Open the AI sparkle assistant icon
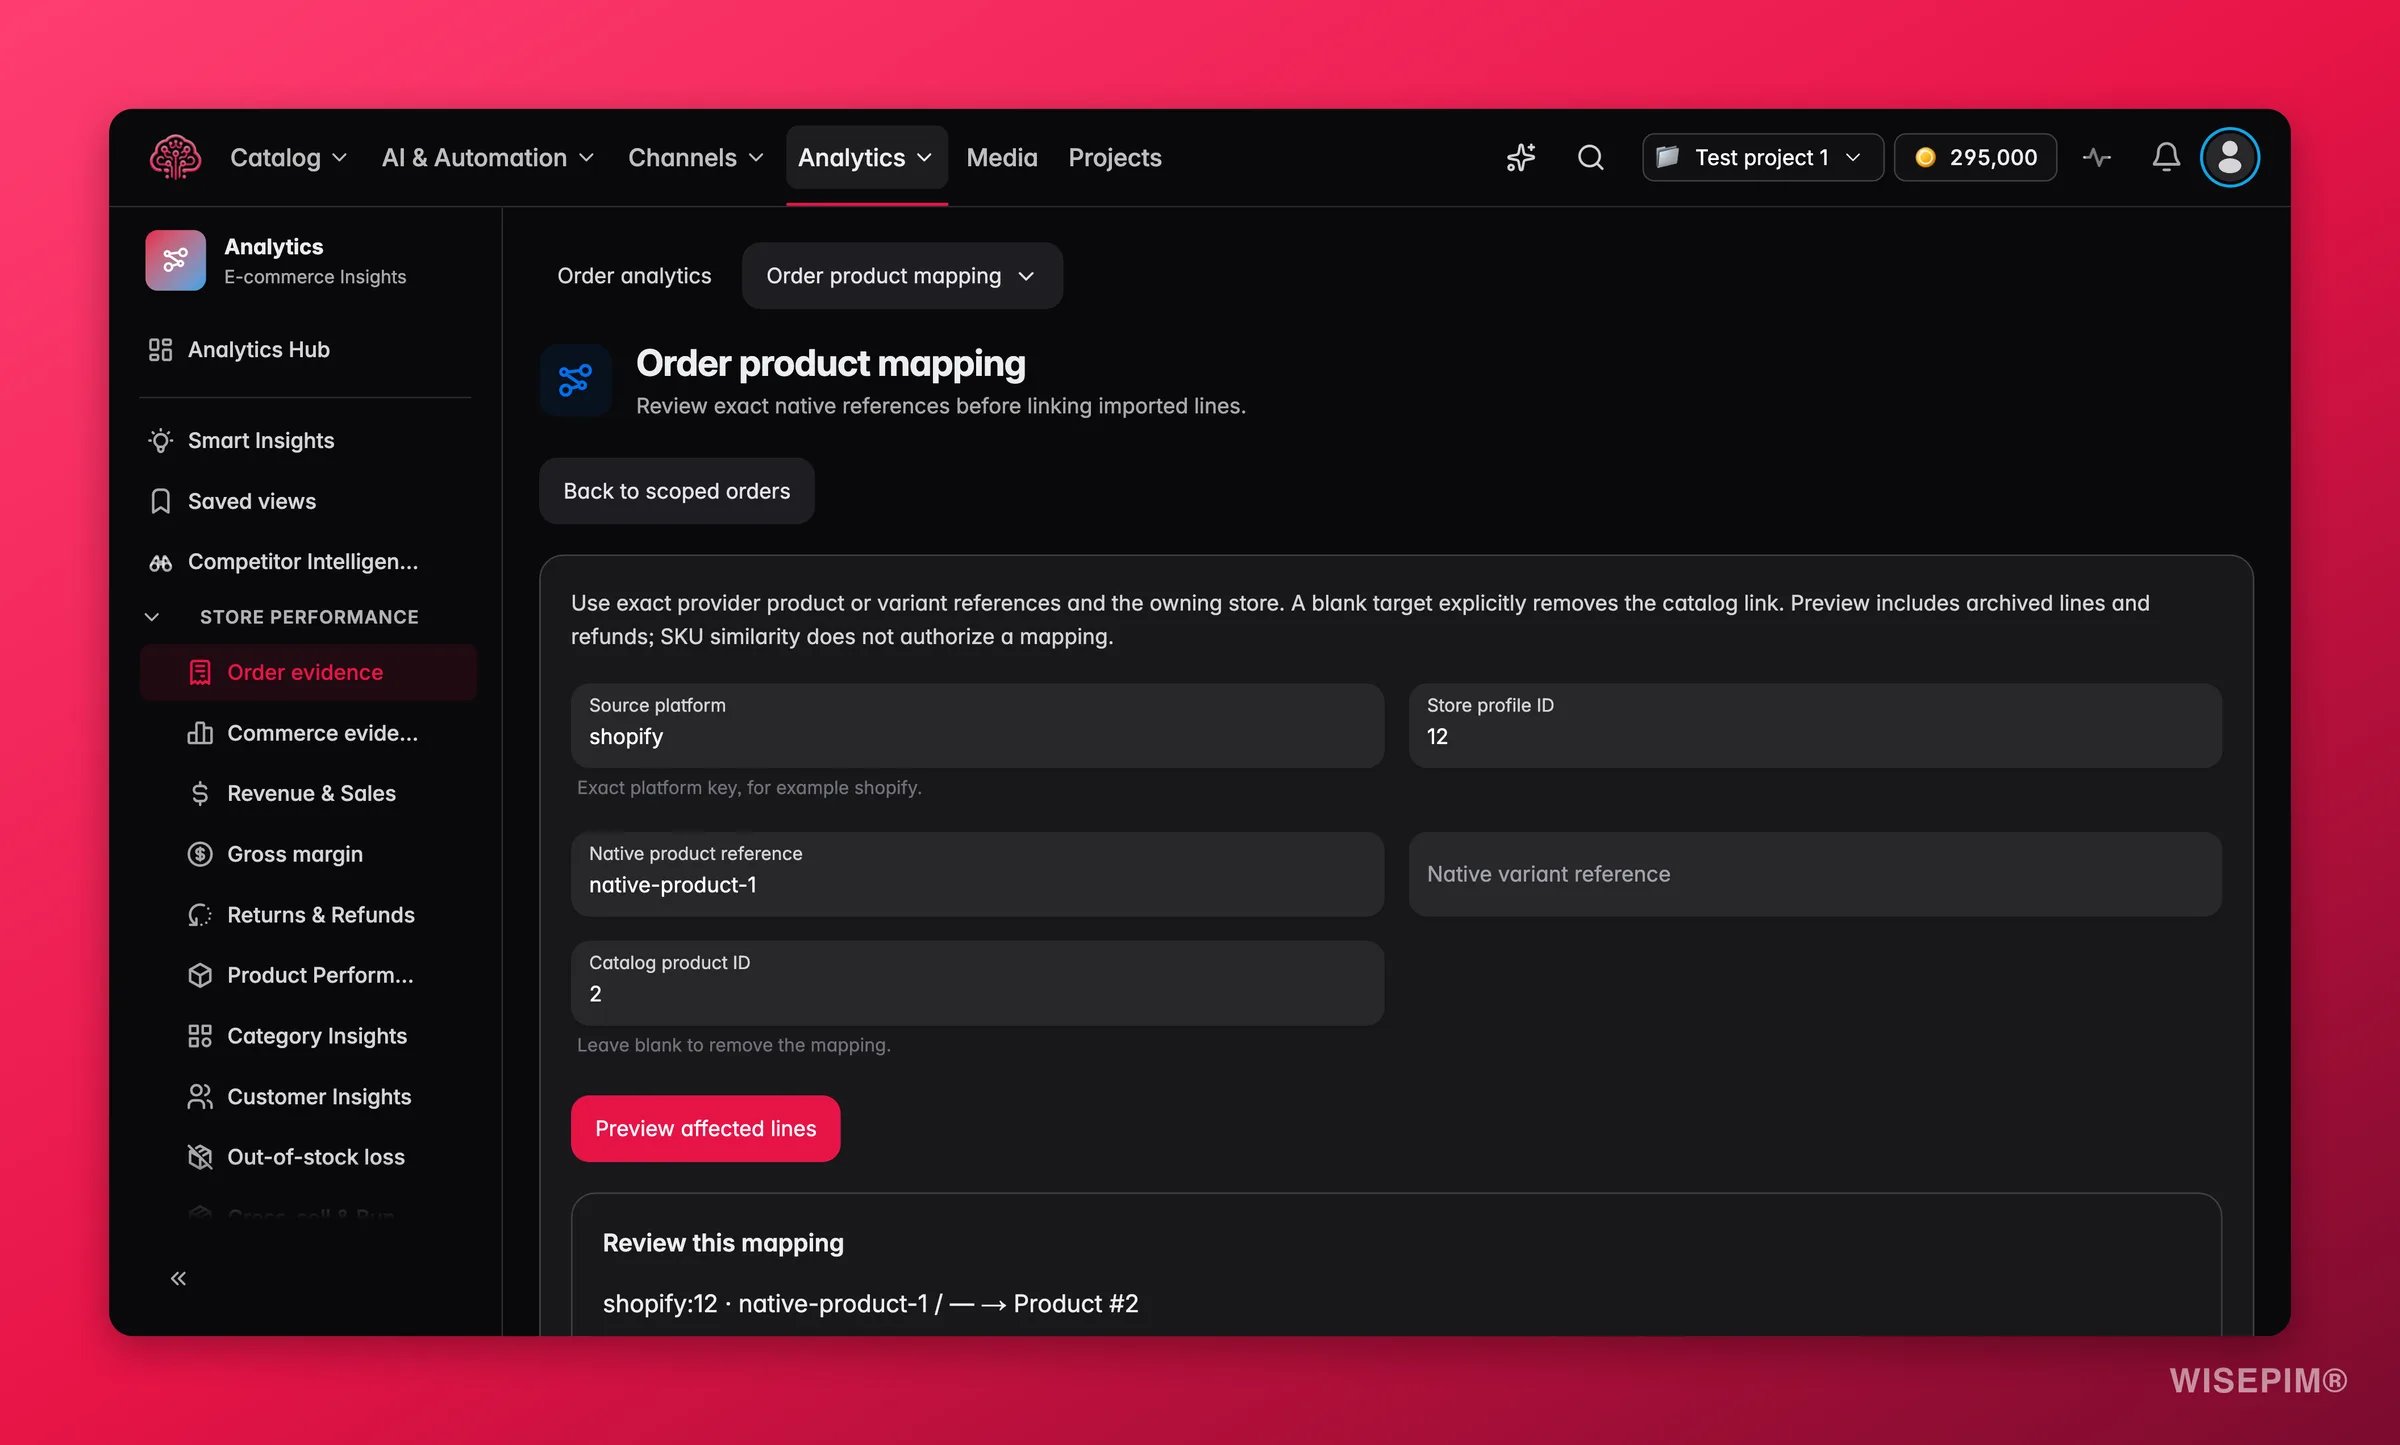This screenshot has width=2400, height=1445. pyautogui.click(x=1521, y=157)
